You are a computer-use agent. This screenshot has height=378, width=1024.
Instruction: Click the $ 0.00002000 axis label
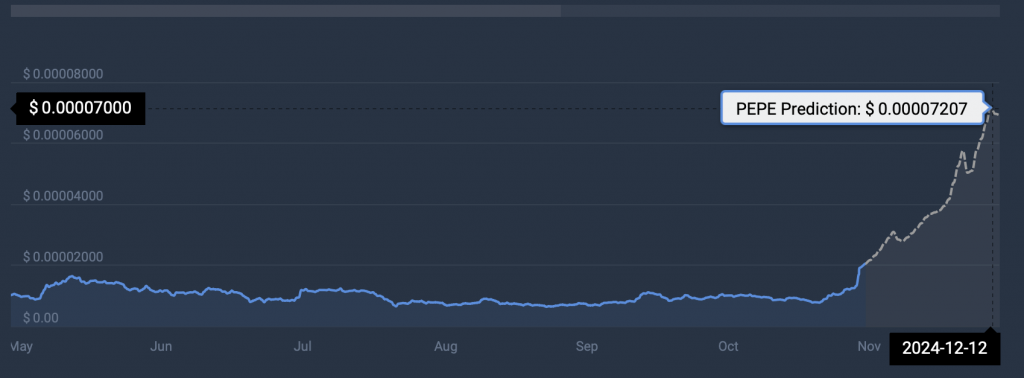point(63,257)
